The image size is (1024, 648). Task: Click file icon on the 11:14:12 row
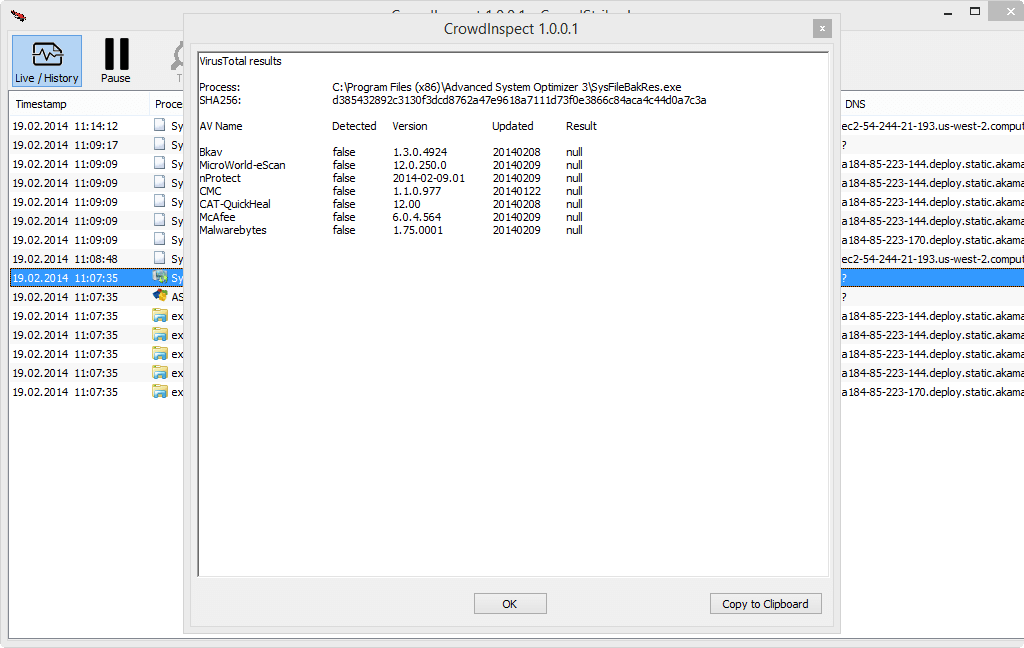point(159,125)
